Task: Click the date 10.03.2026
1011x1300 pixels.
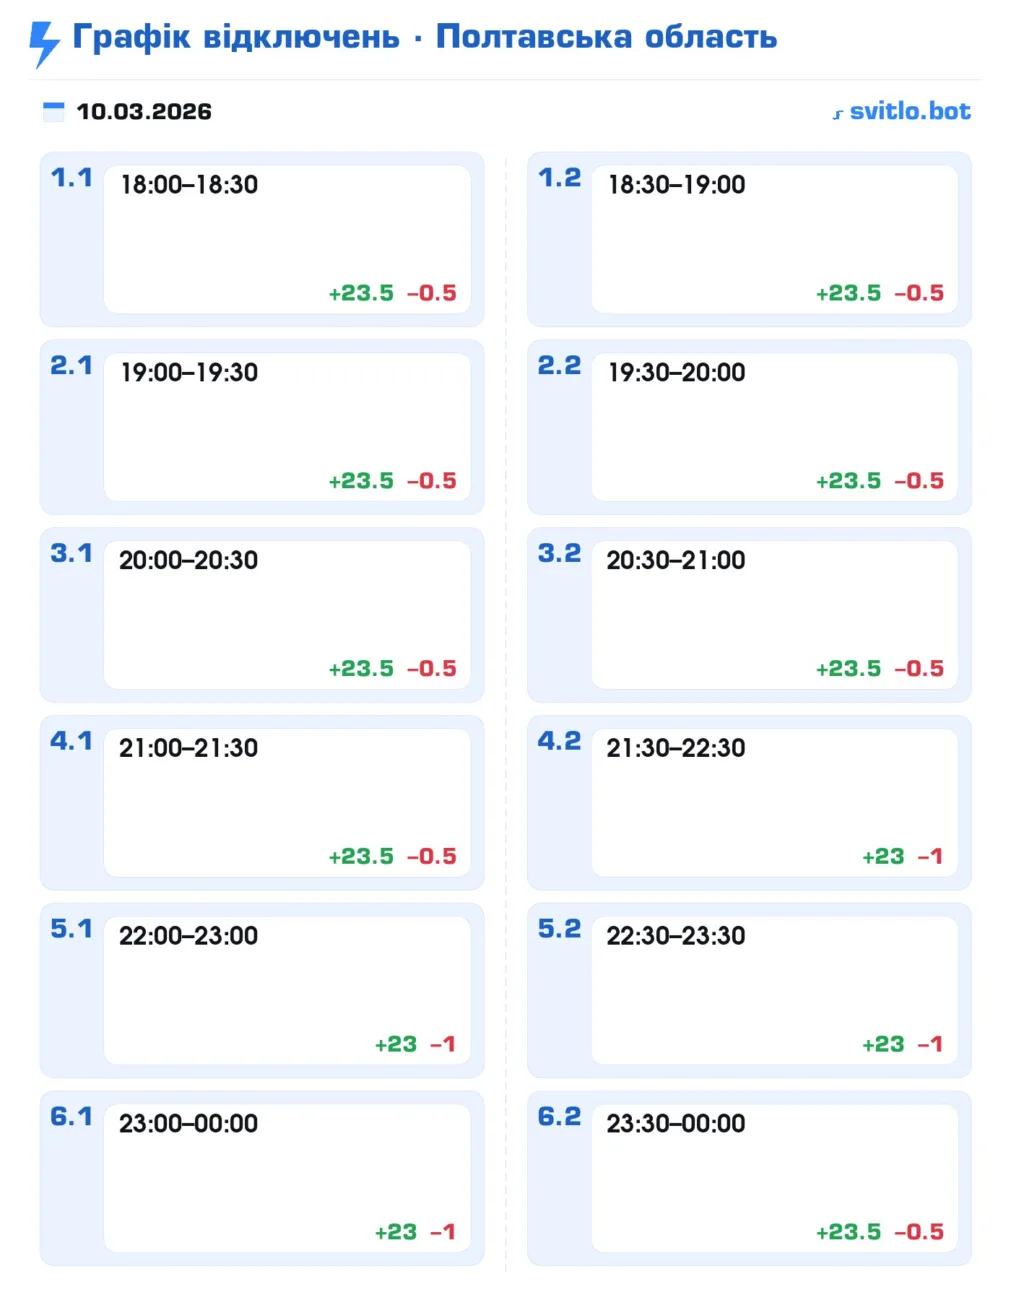Action: (x=144, y=111)
